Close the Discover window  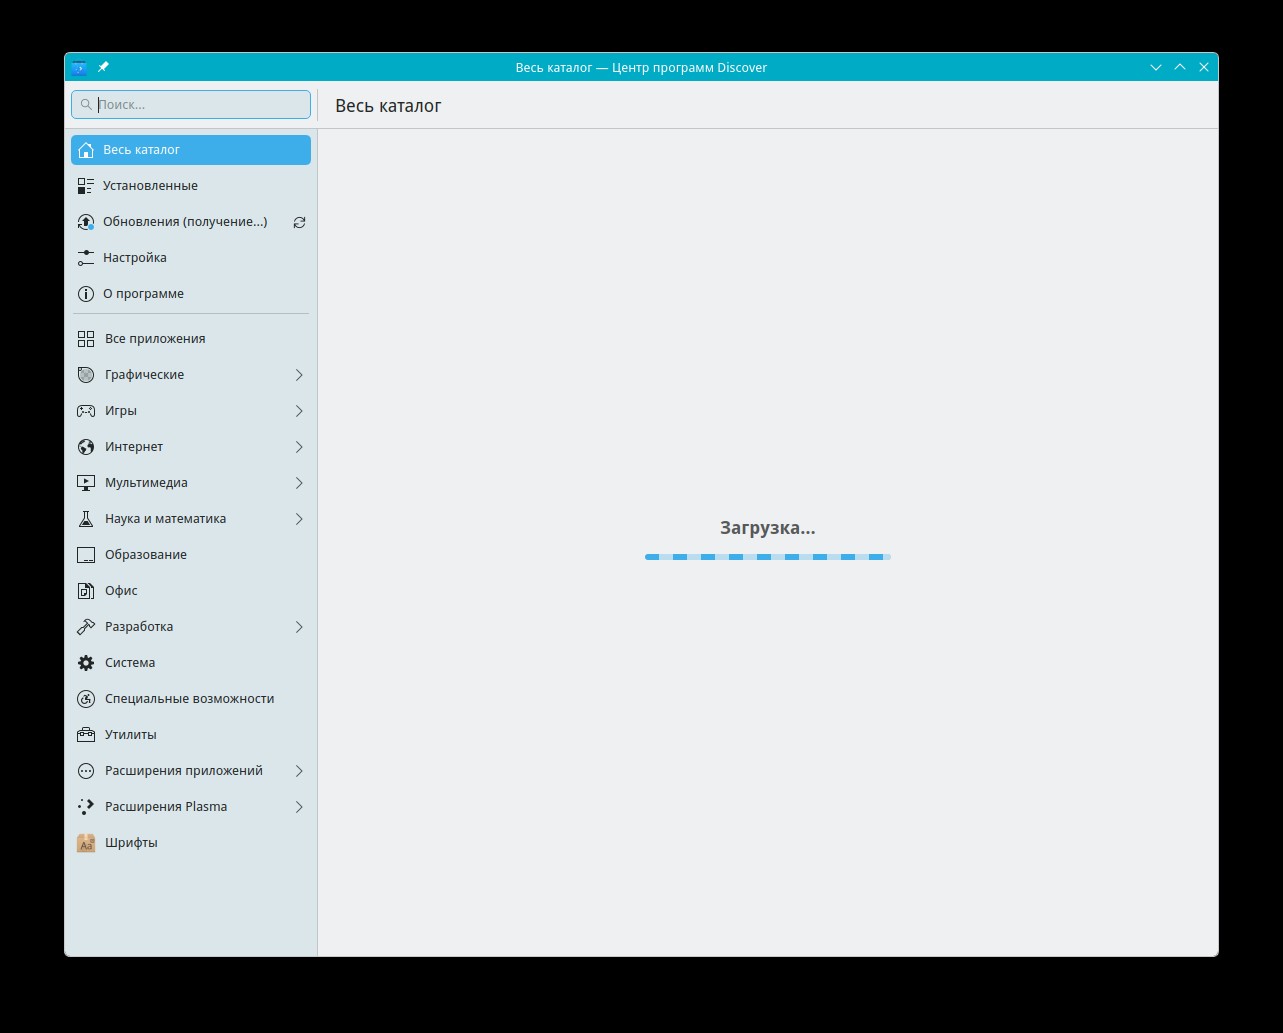coord(1204,67)
